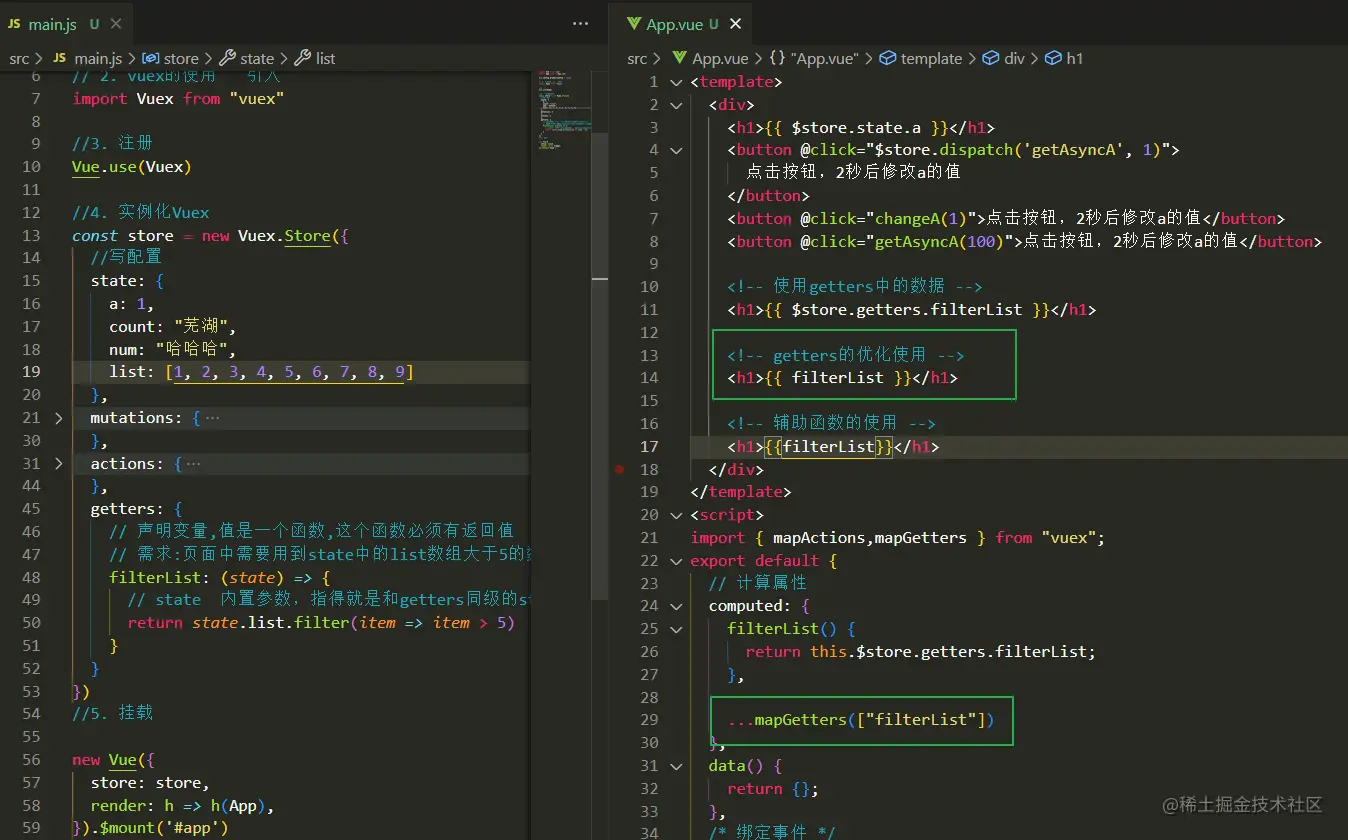Collapse the div fold arrow on line 2
Viewport: 1348px width, 840px height.
click(676, 105)
